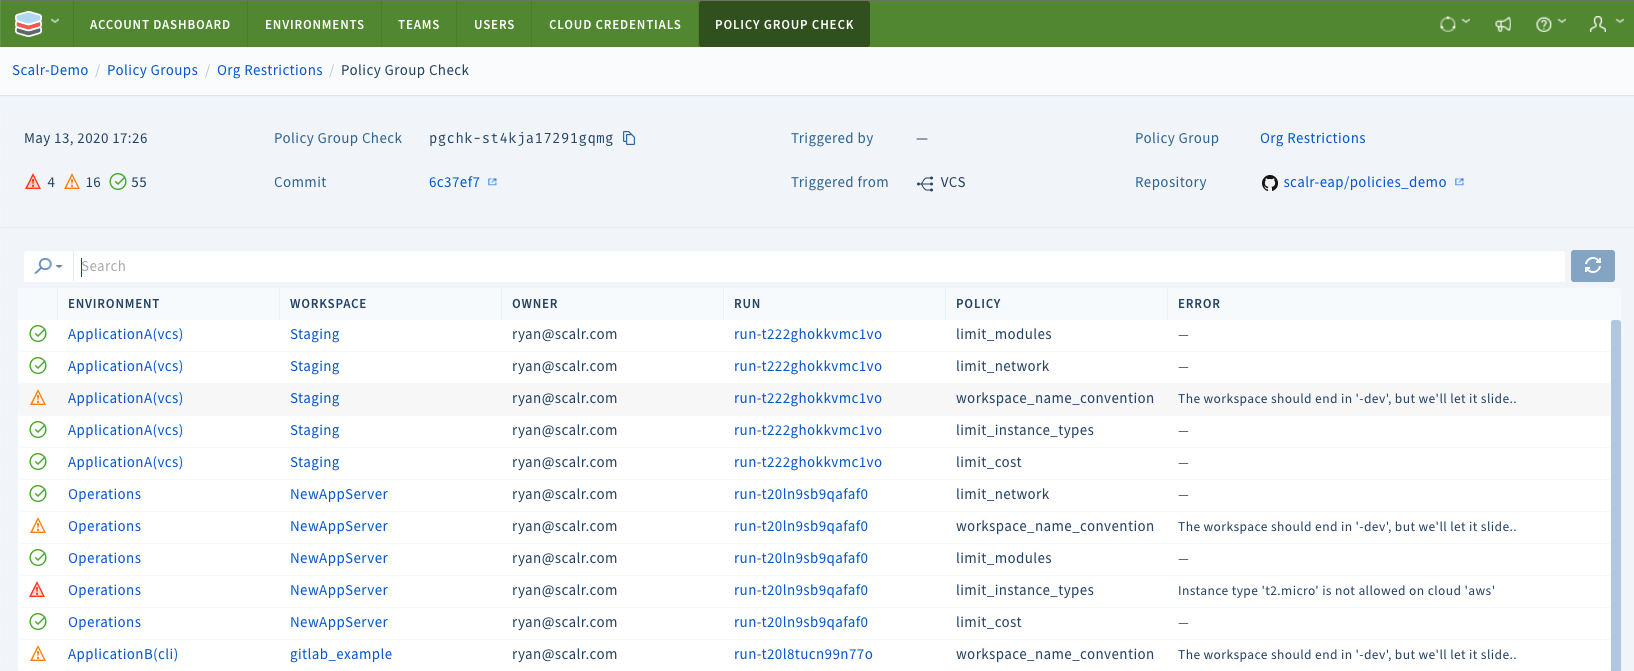Focus the Search input field

click(x=819, y=266)
